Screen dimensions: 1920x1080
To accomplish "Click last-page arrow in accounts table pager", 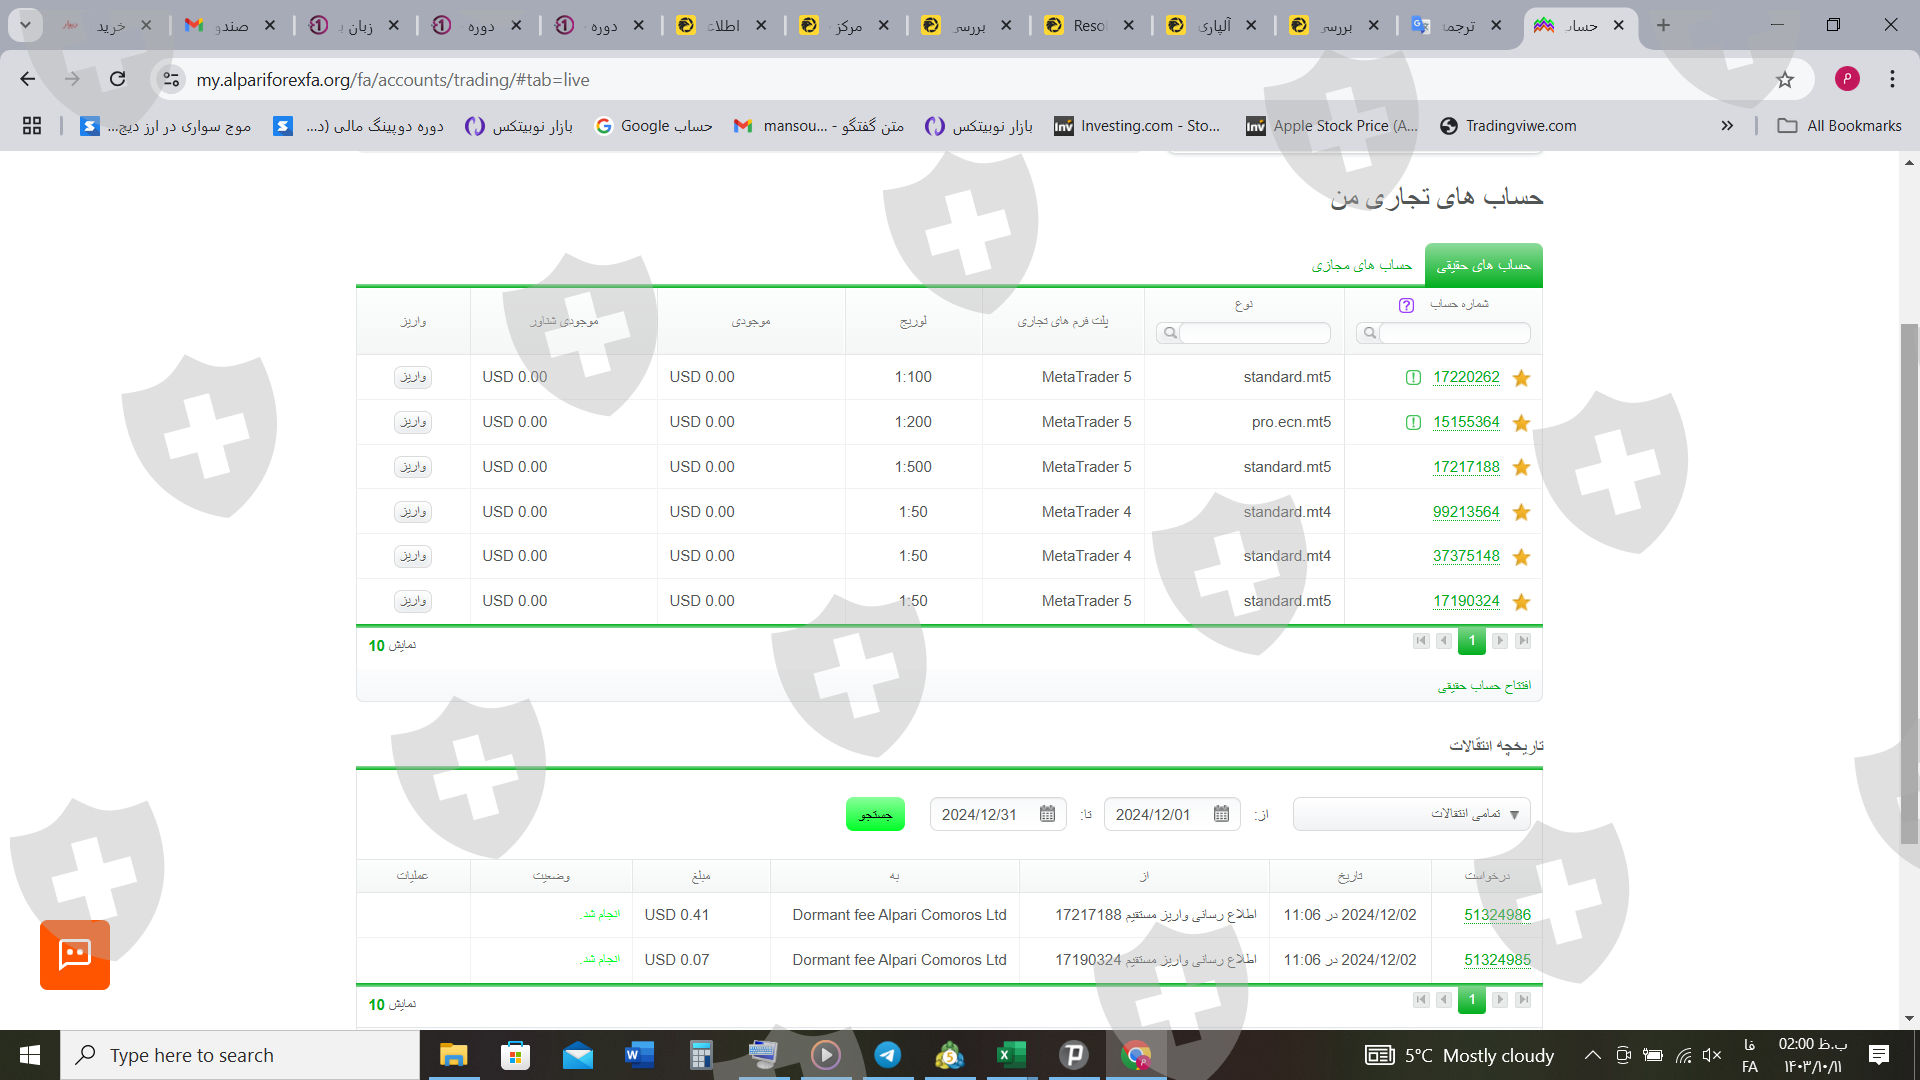I will pos(1523,641).
